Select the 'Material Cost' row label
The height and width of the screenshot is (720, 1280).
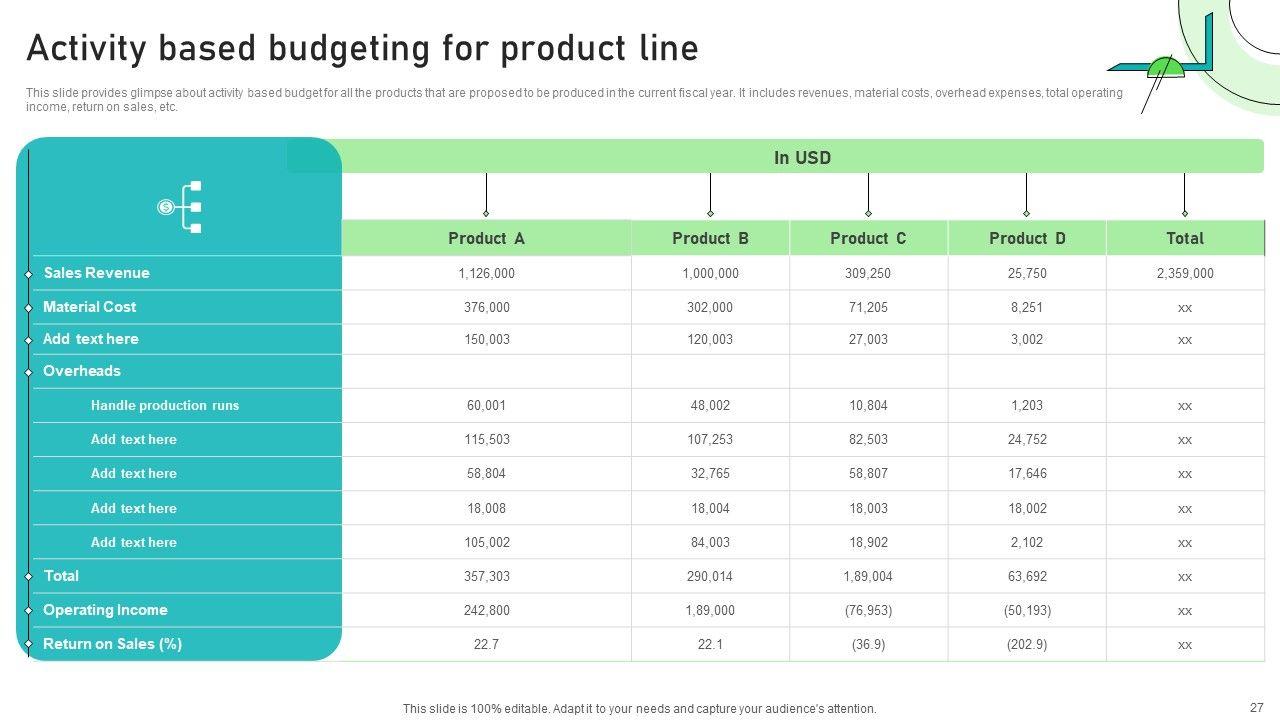point(89,307)
